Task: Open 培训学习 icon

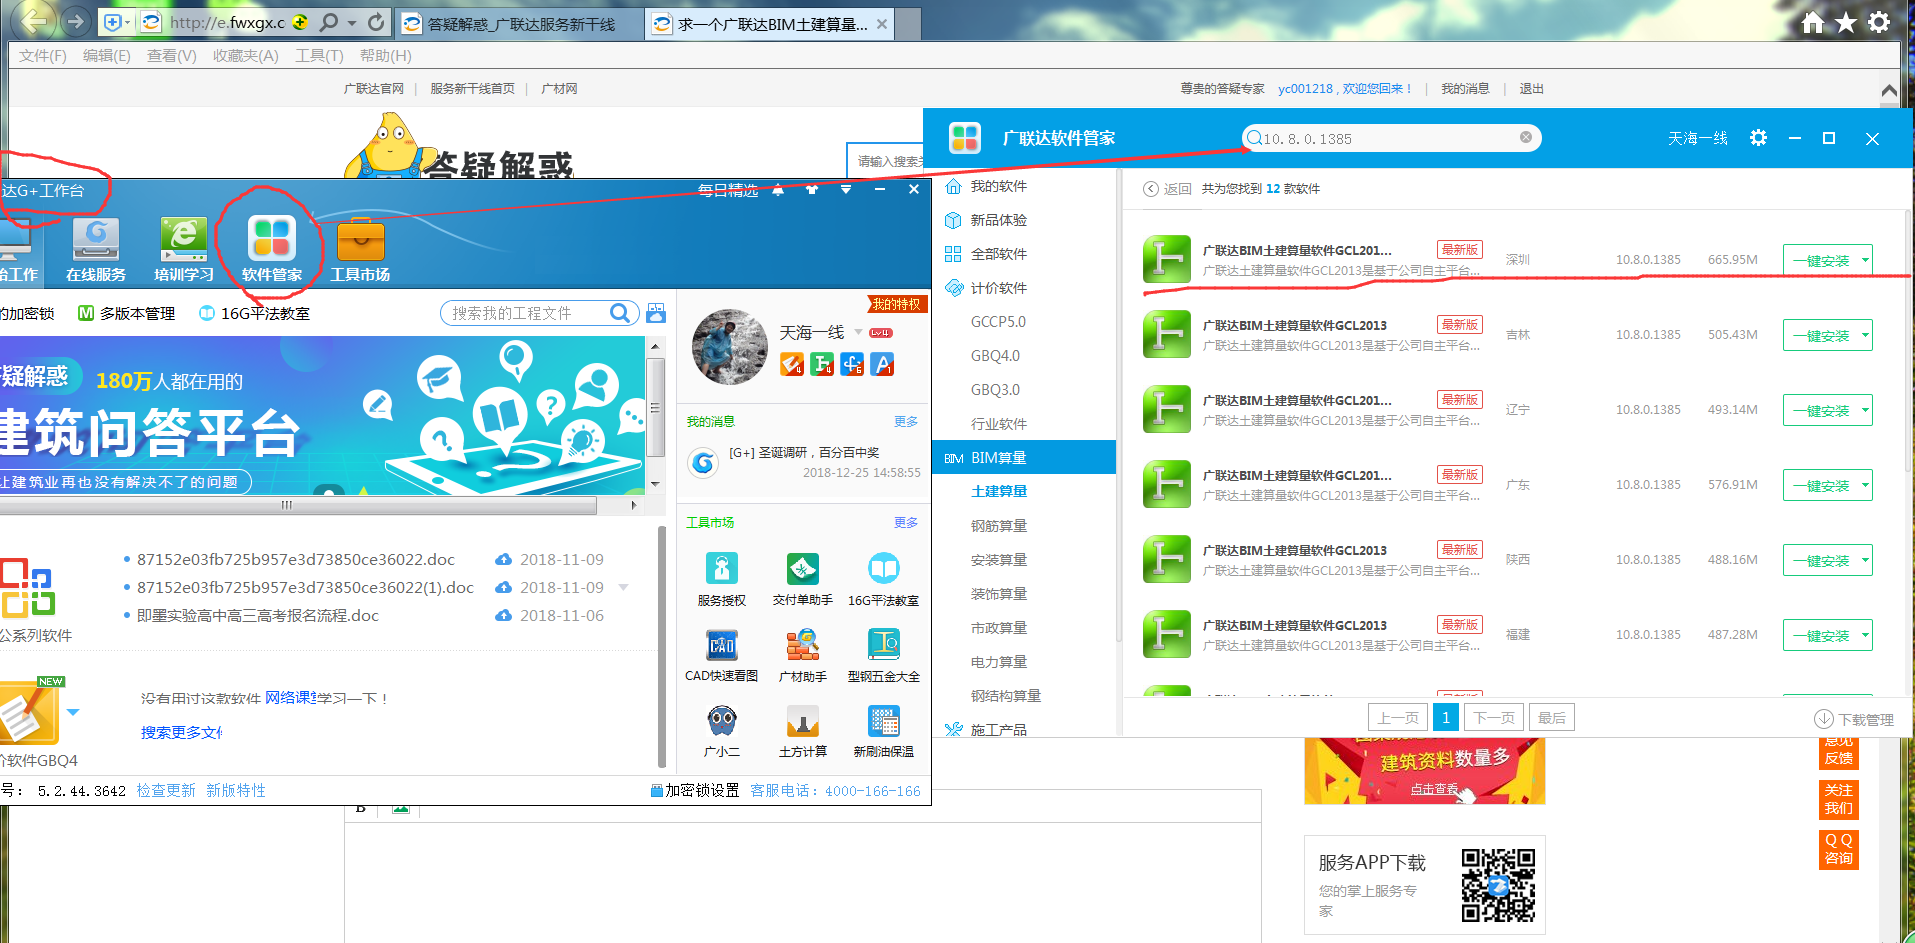Action: click(x=184, y=250)
